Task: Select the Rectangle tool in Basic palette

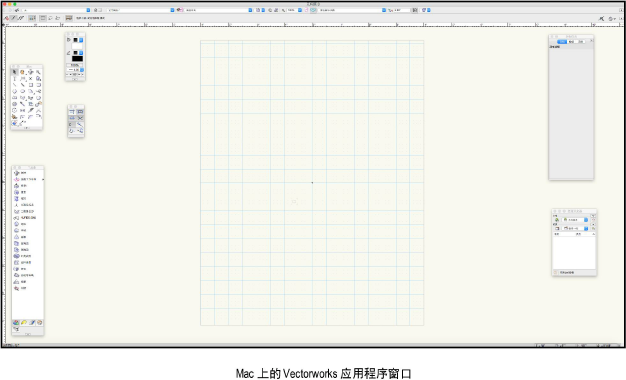Action: (31, 85)
